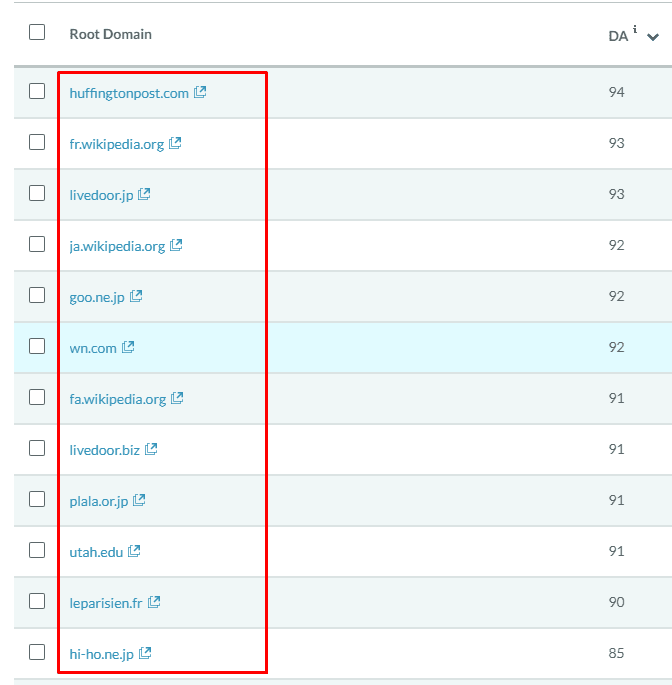The height and width of the screenshot is (685, 672).
Task: Check the box for wn.com row
Action: click(x=37, y=346)
